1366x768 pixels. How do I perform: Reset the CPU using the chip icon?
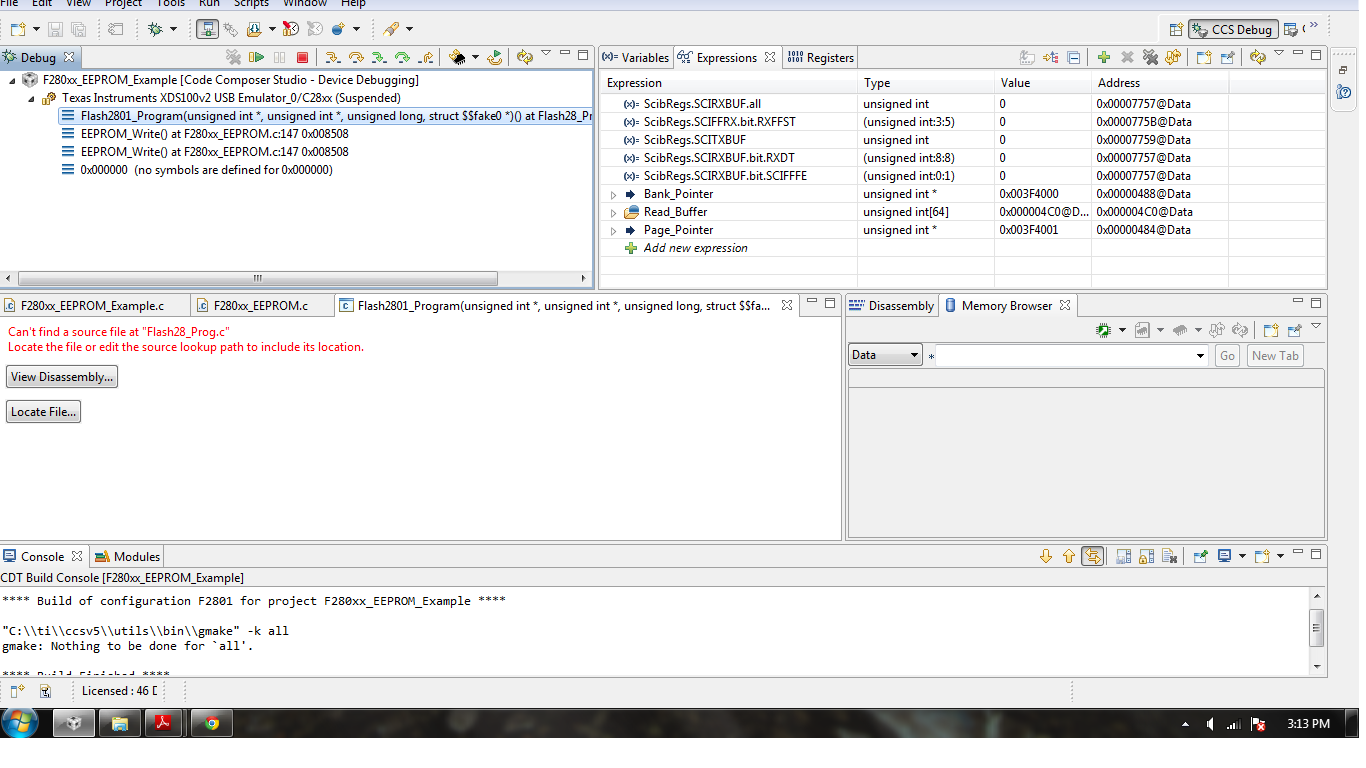[457, 58]
